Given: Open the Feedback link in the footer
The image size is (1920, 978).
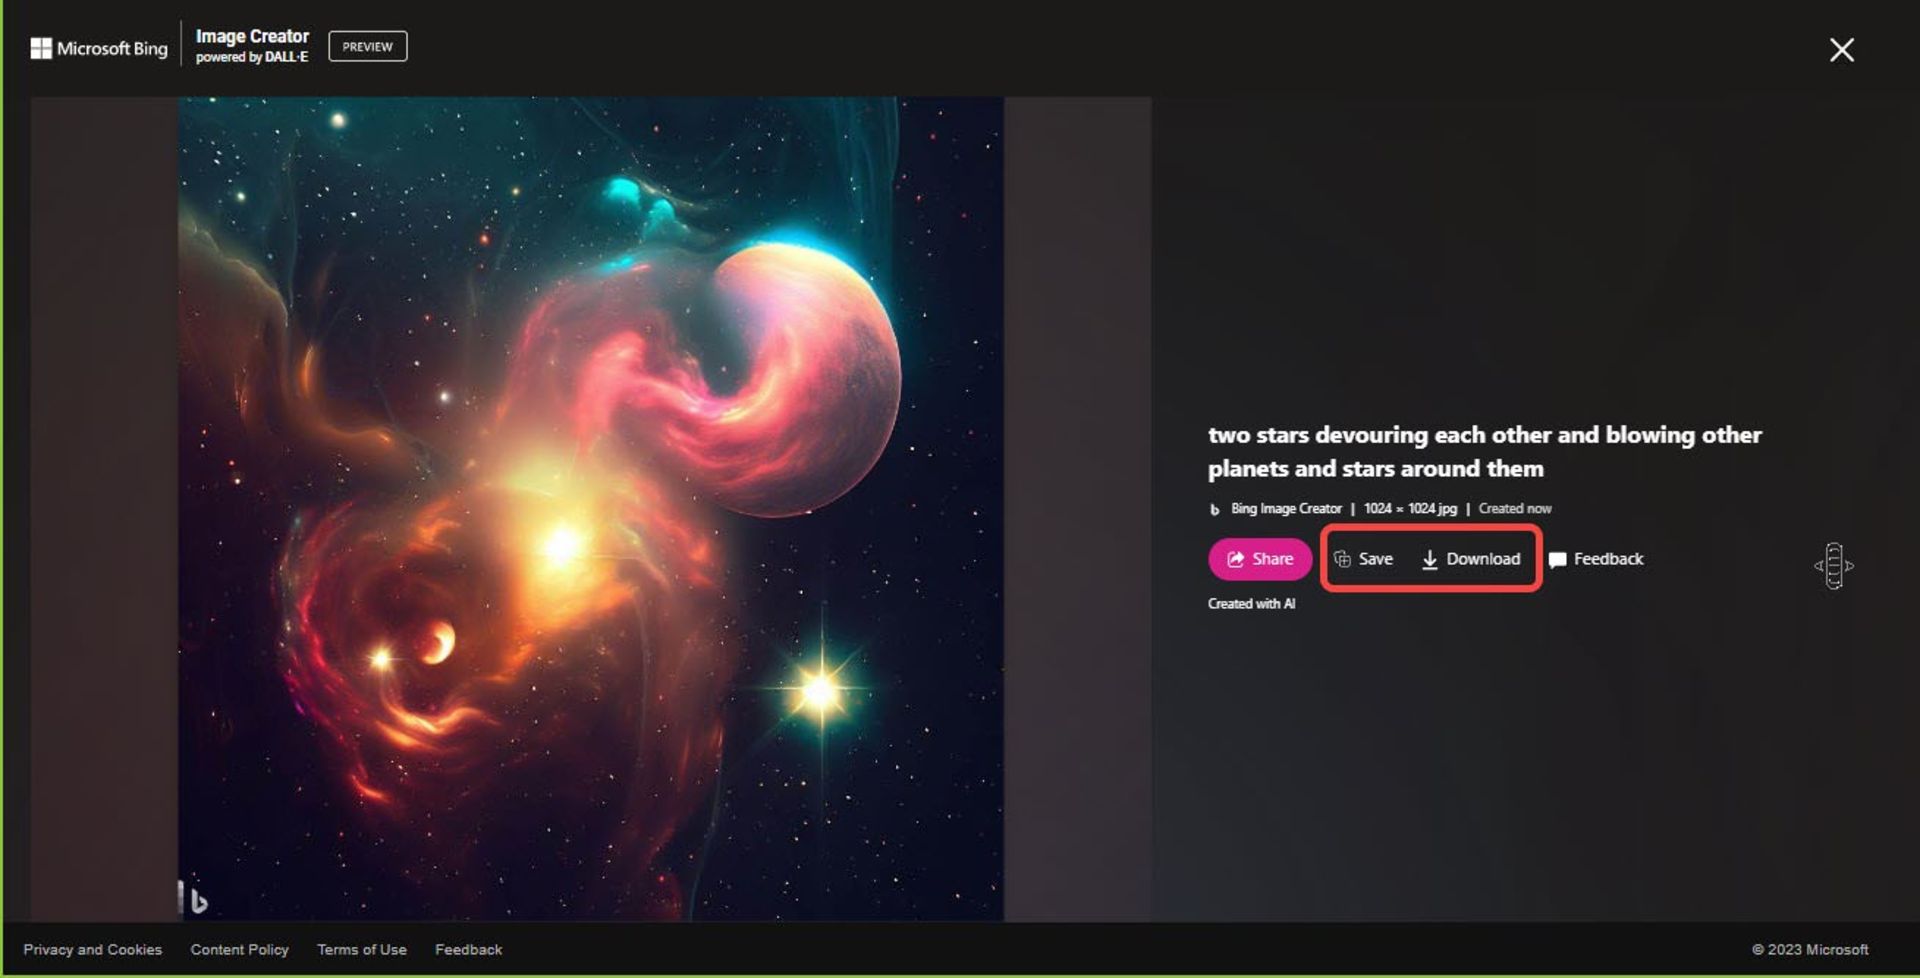Looking at the screenshot, I should 469,950.
